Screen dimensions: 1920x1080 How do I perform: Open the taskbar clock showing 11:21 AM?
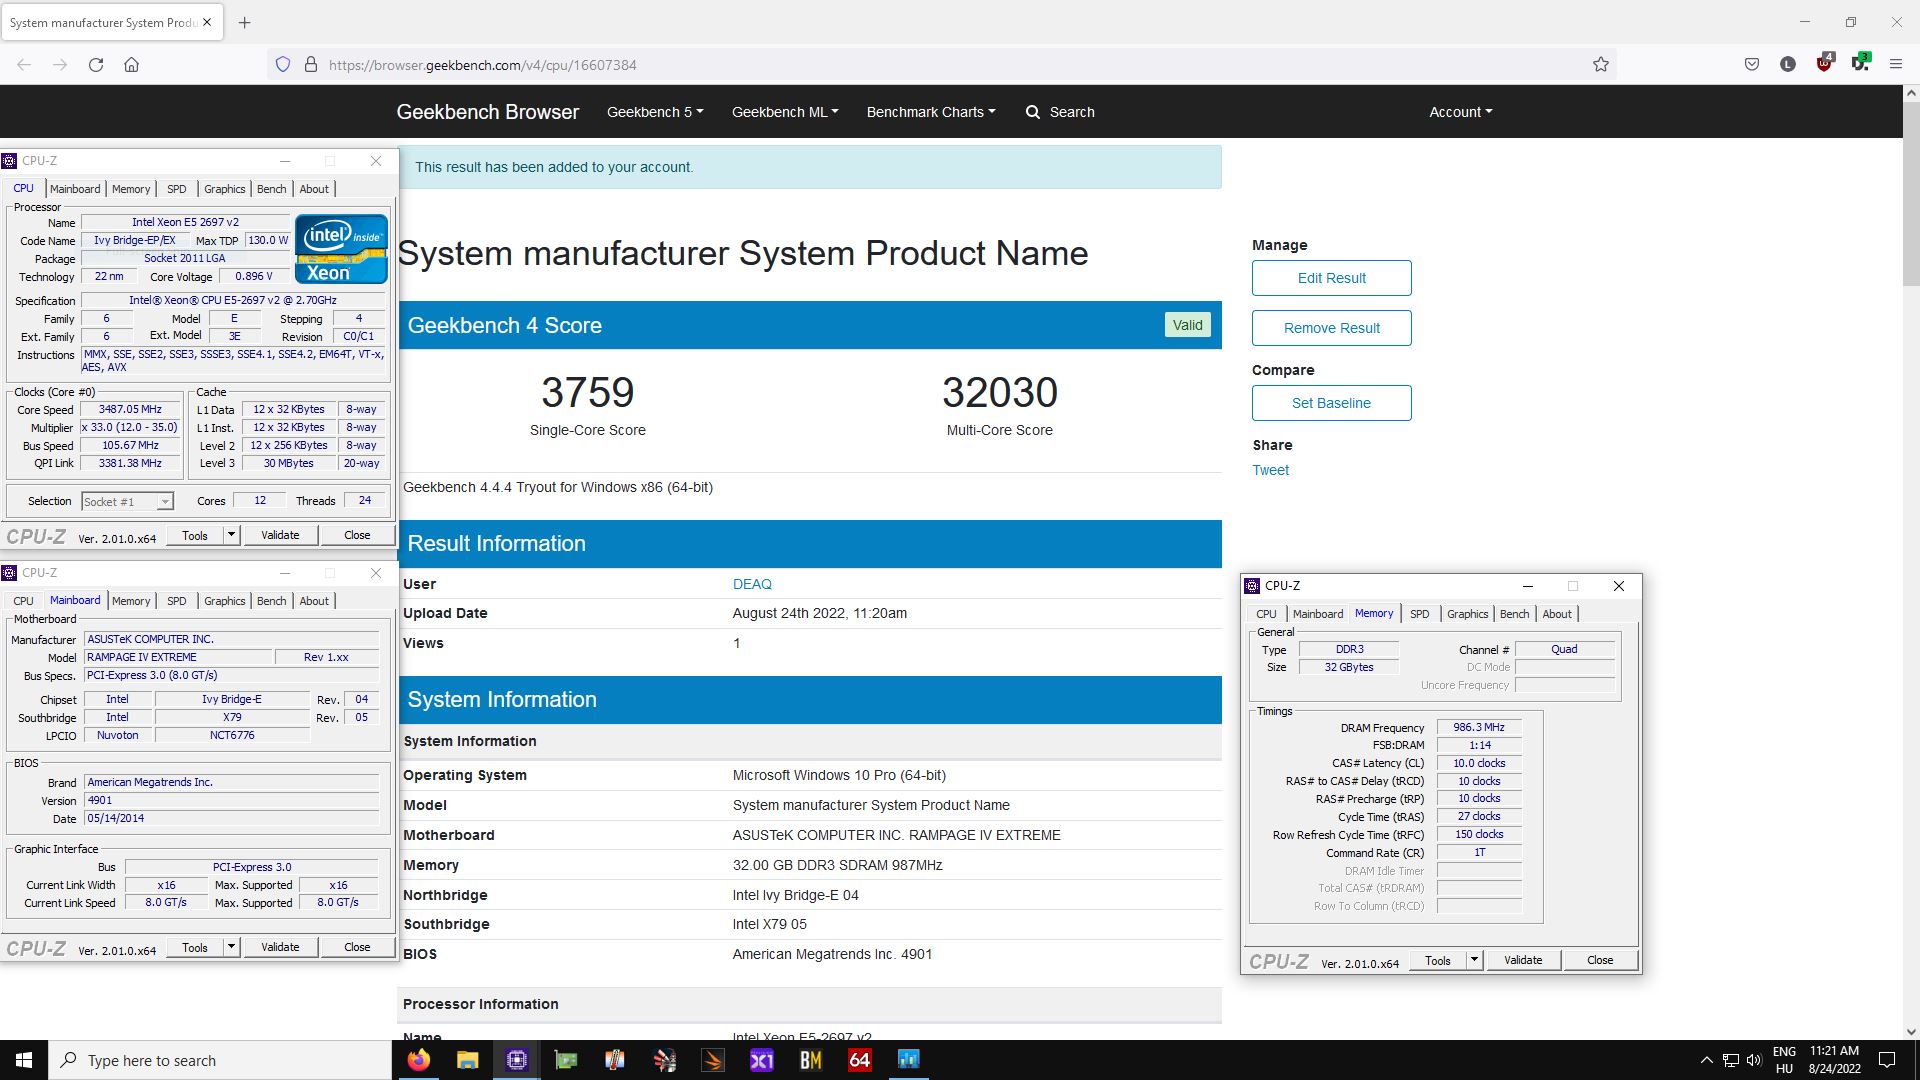[1834, 1060]
